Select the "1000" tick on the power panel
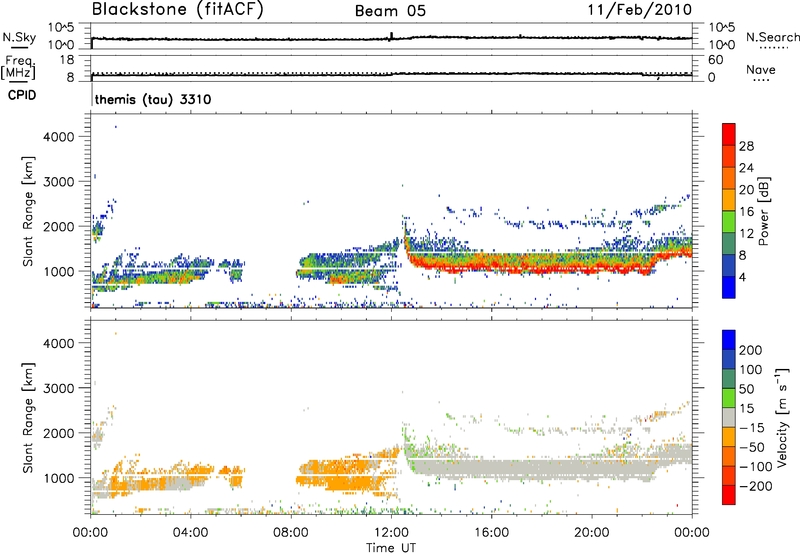 (x=58, y=271)
